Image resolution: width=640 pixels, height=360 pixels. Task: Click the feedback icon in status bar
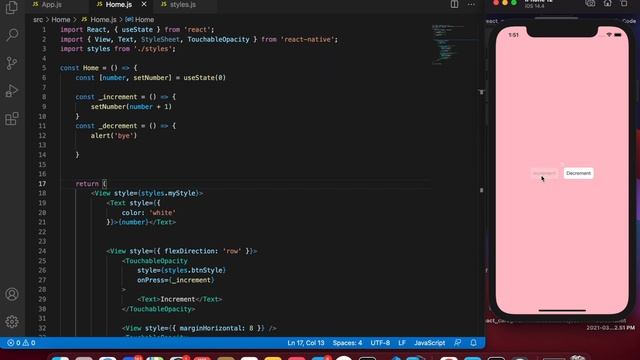click(458, 343)
